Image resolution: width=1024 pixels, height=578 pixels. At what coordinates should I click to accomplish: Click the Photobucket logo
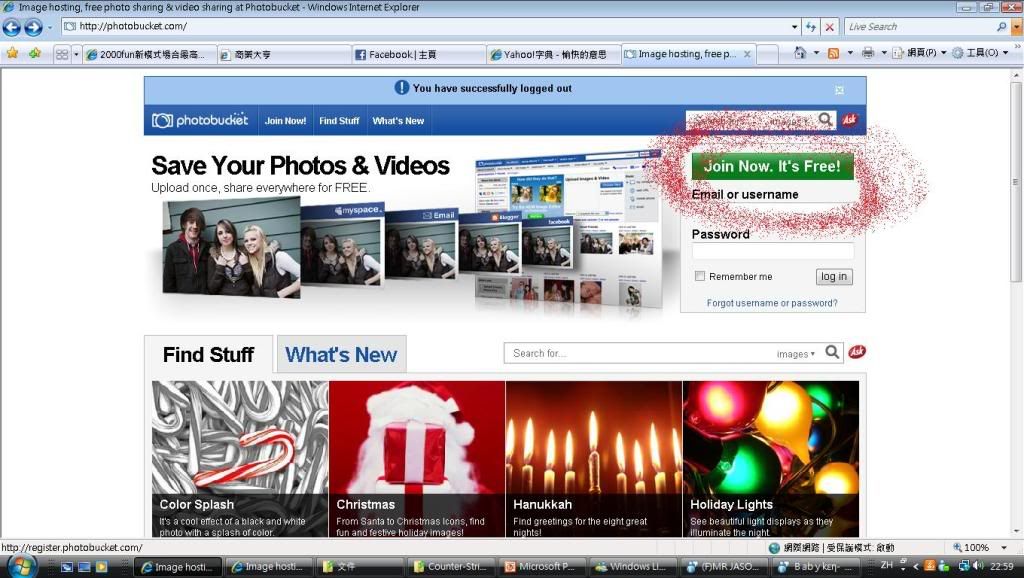click(200, 120)
